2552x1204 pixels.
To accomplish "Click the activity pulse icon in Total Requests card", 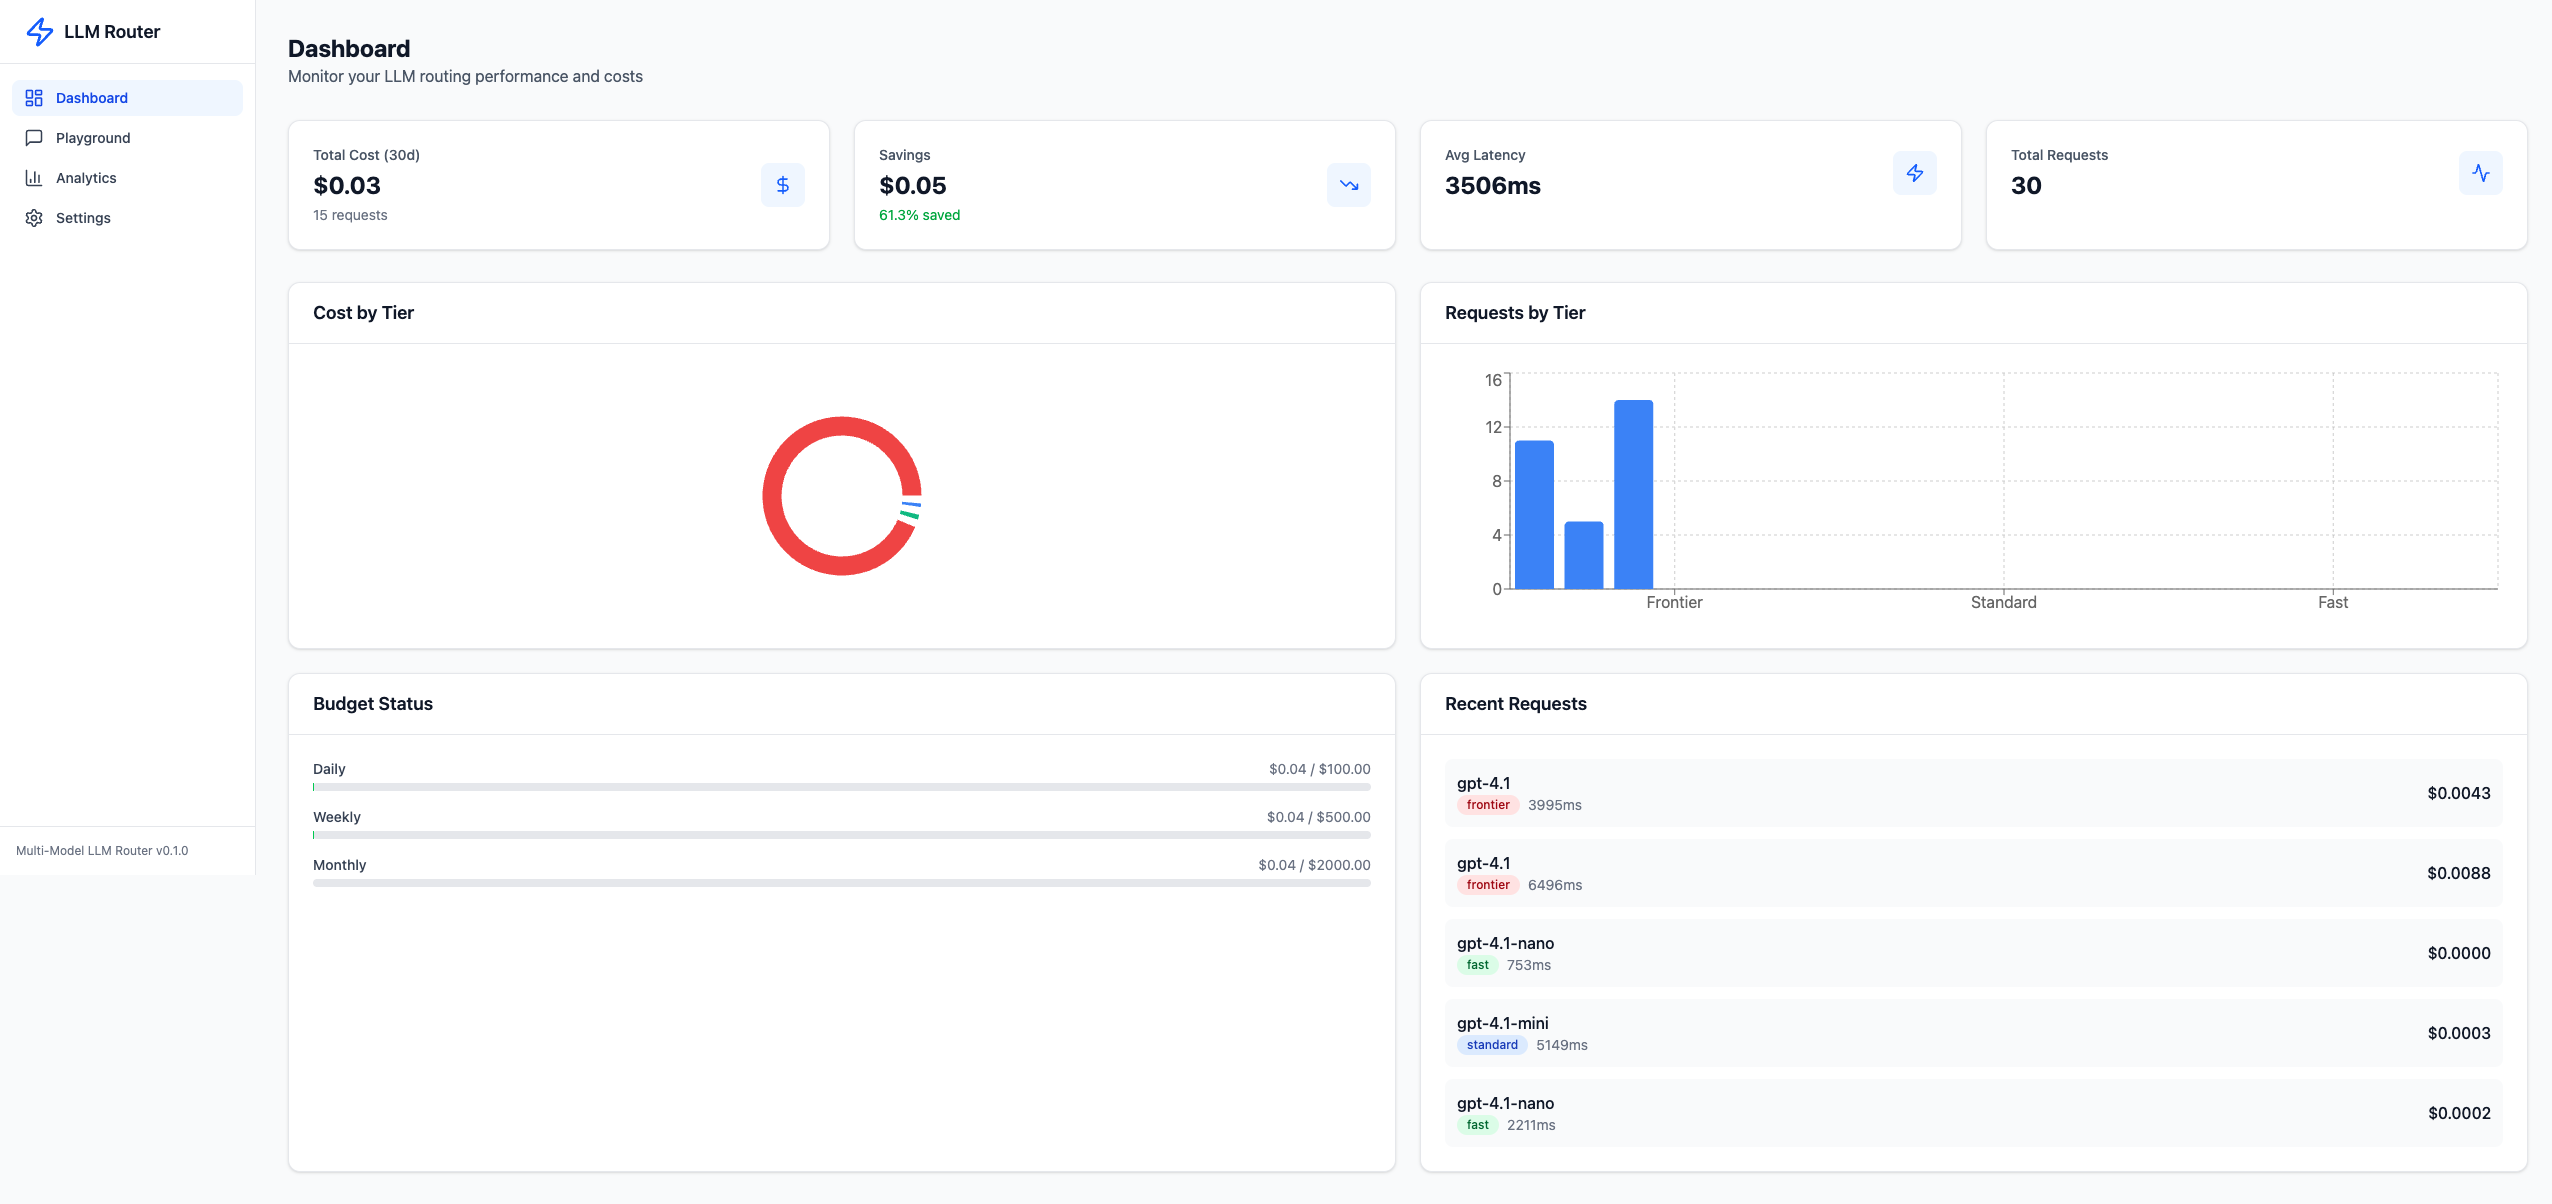I will pyautogui.click(x=2481, y=173).
